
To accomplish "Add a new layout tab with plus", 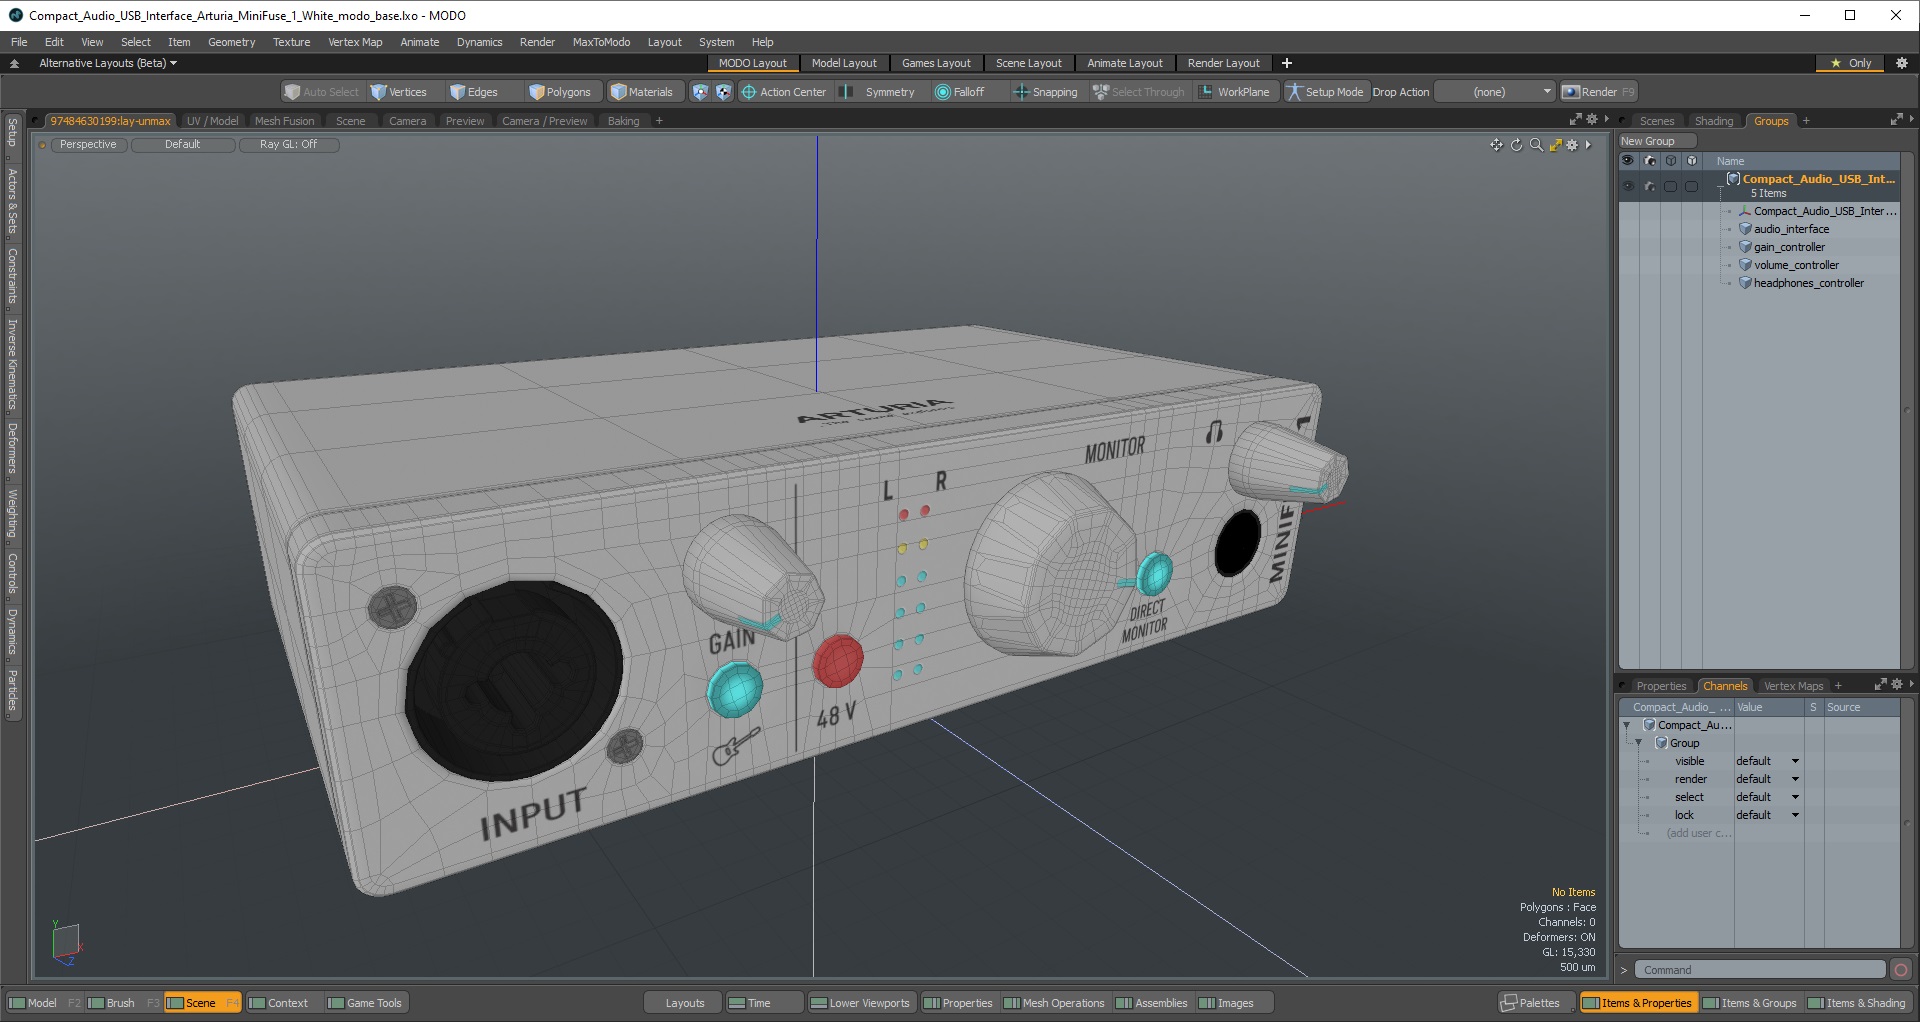I will click(1286, 63).
